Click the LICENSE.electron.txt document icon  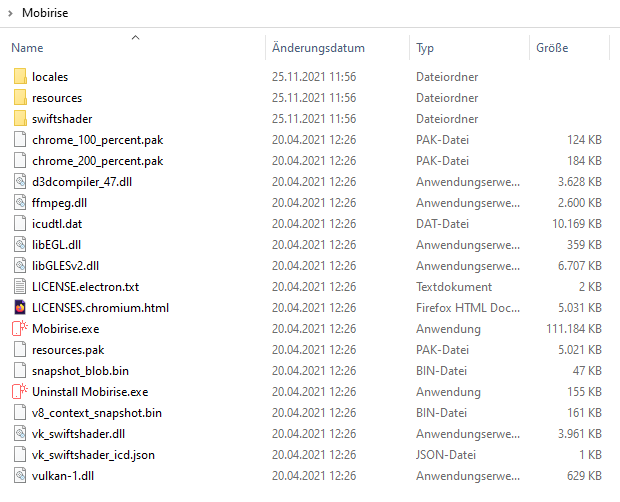coord(20,286)
